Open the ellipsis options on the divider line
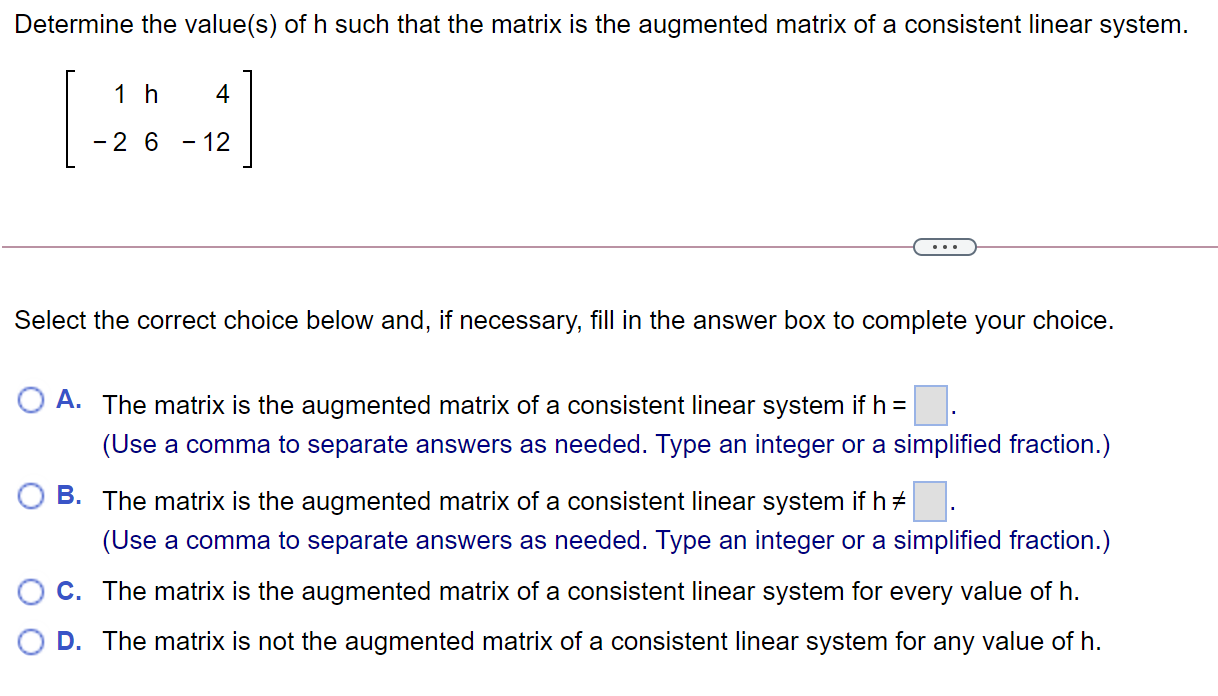This screenshot has height=696, width=1218. pos(944,246)
